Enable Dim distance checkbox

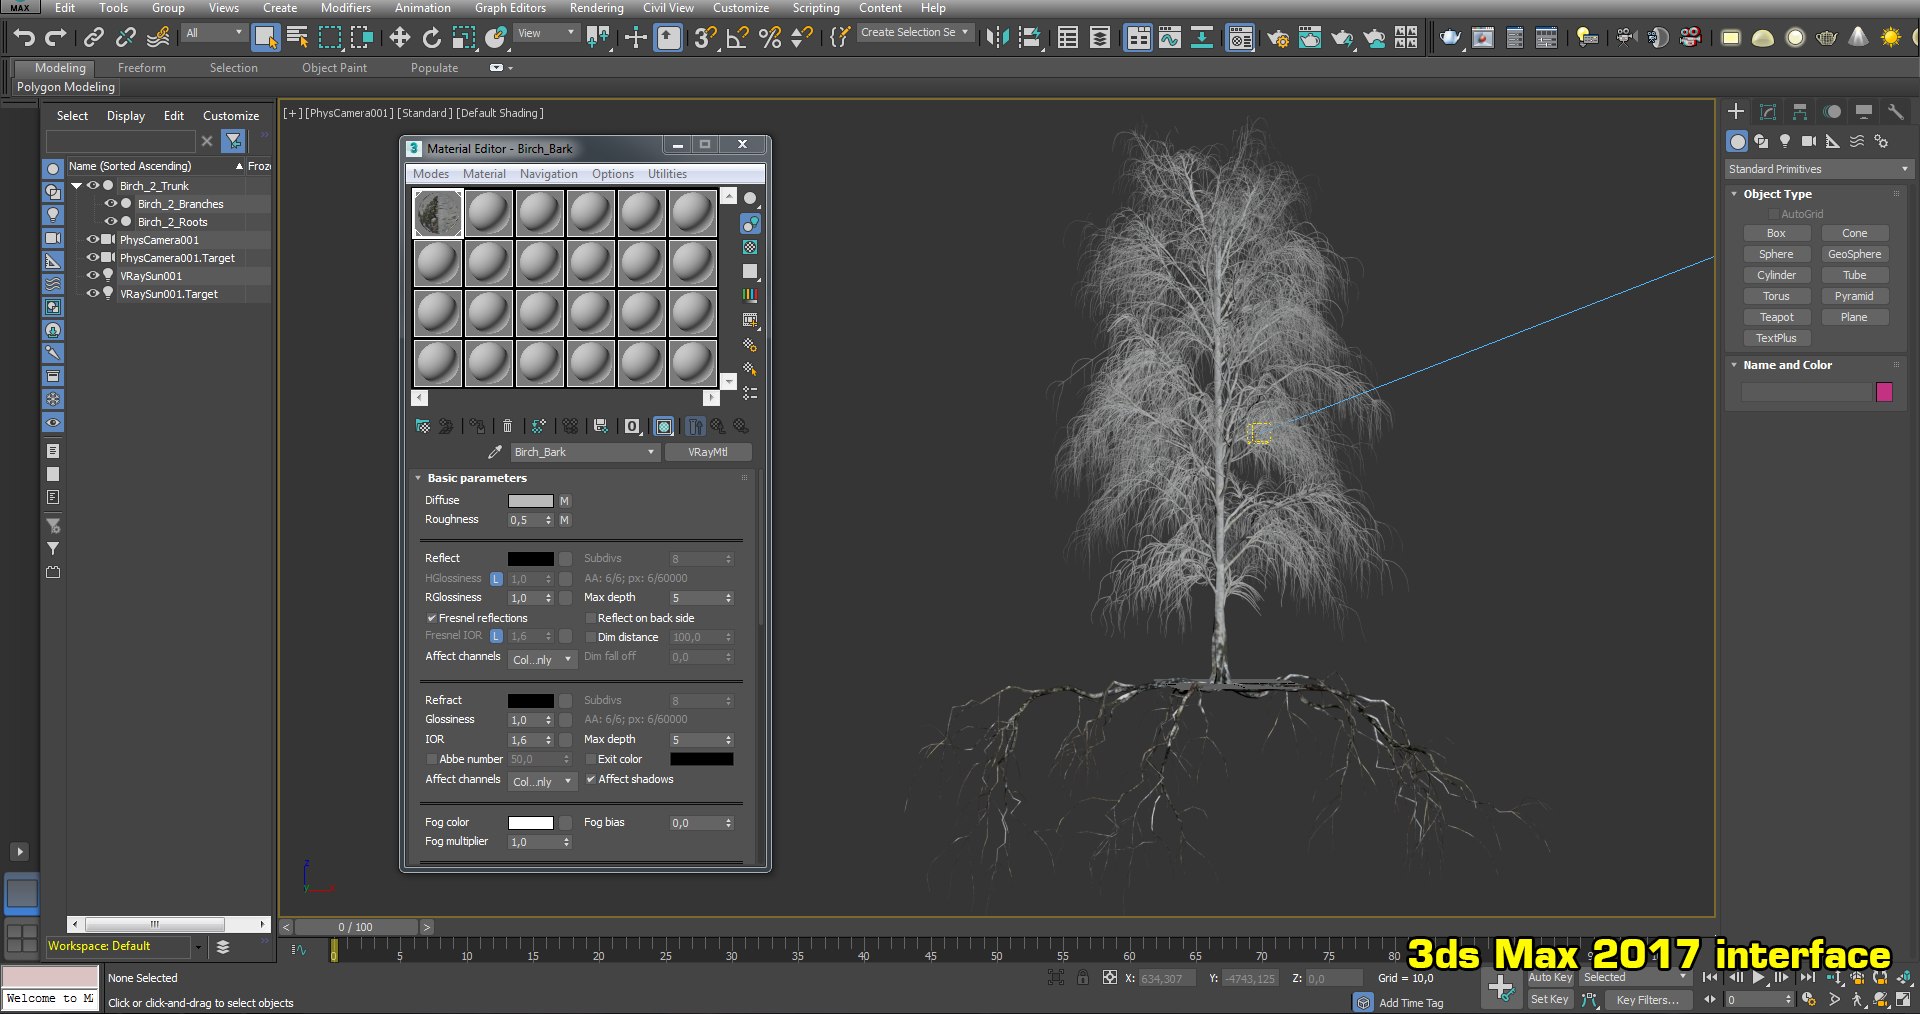(590, 637)
